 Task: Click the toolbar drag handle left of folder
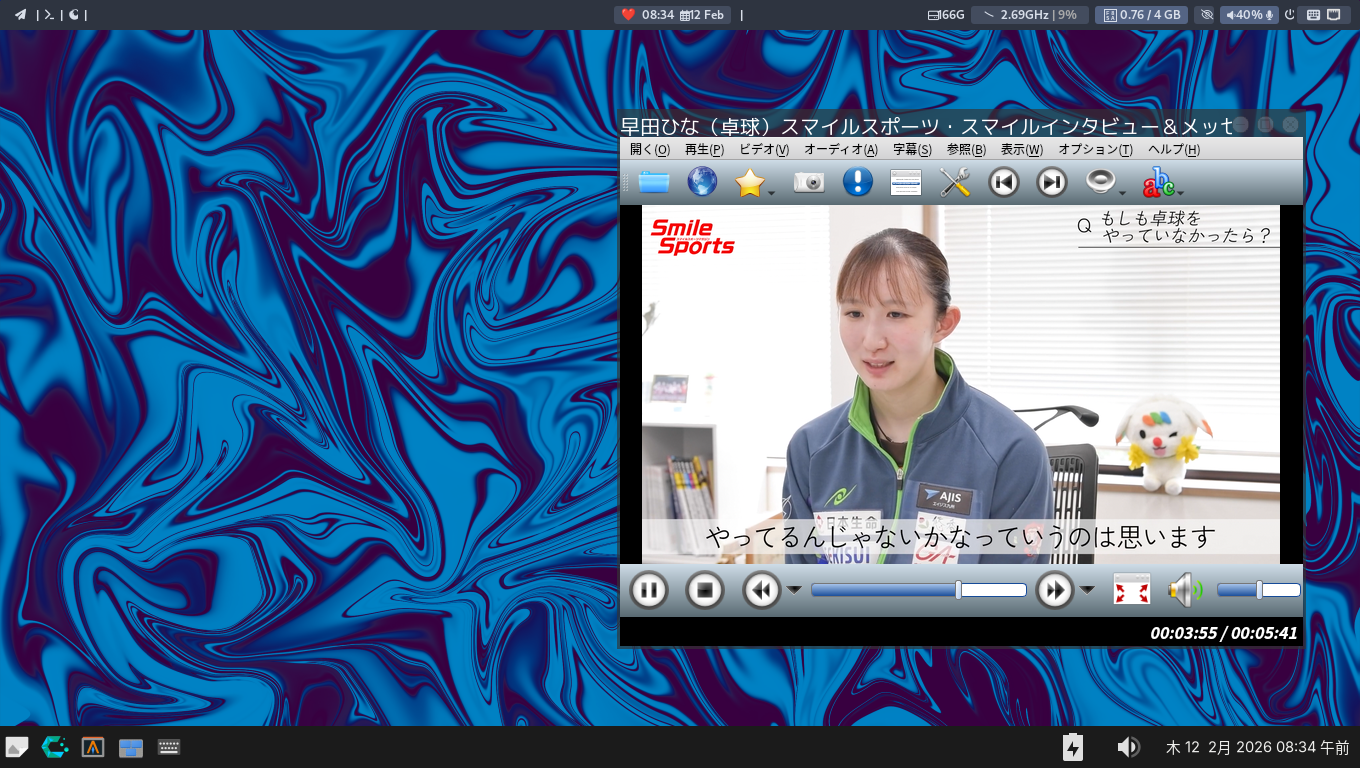pos(626,182)
